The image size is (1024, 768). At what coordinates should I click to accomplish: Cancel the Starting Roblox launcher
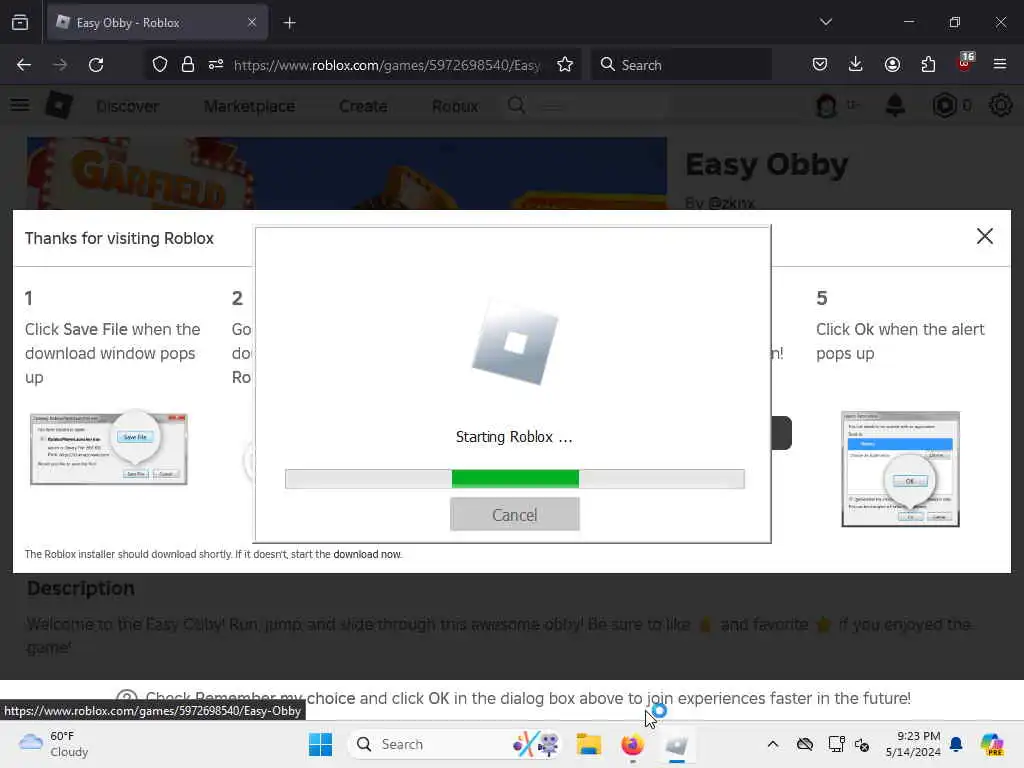[515, 515]
